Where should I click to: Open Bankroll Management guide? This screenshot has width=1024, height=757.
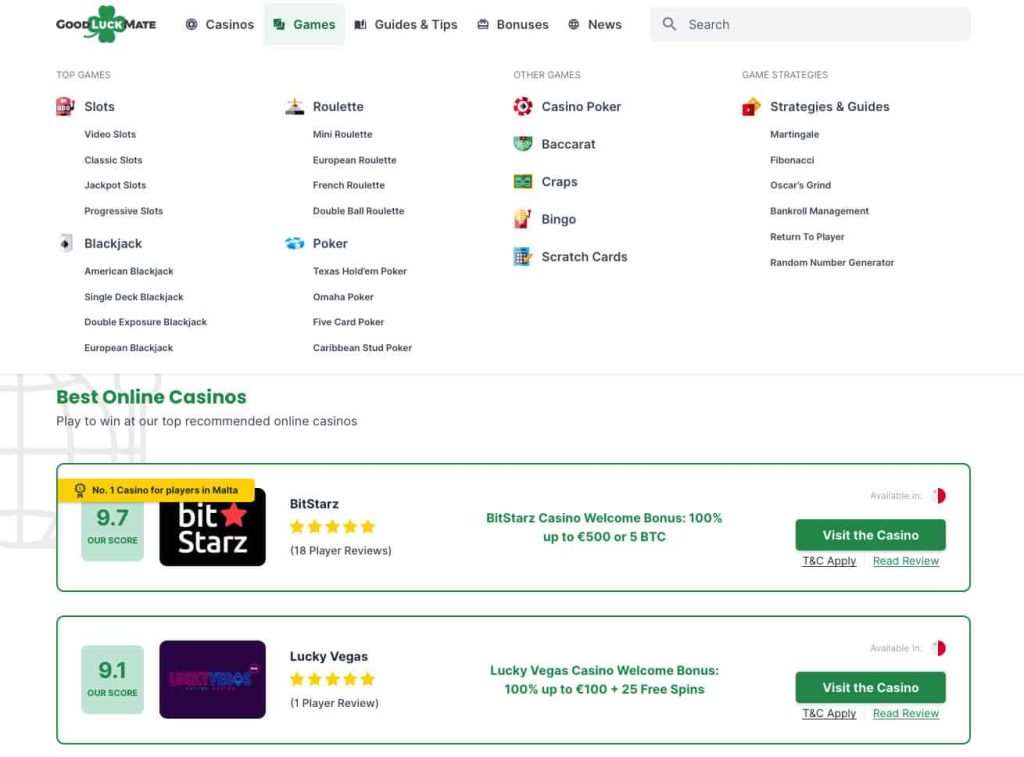pos(820,211)
